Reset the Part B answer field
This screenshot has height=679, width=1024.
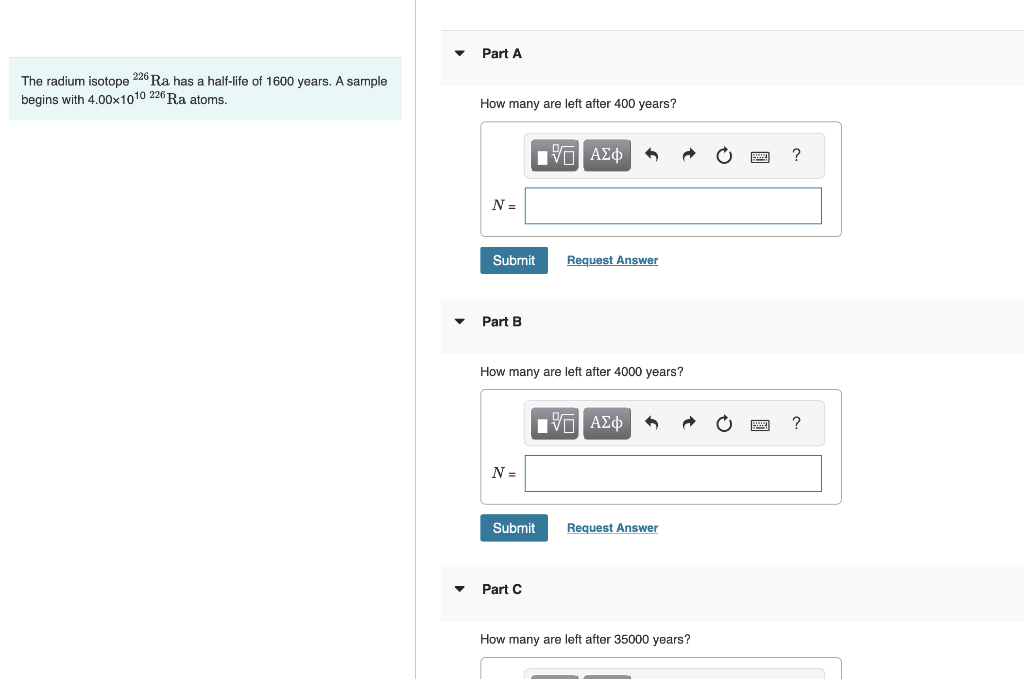click(x=724, y=424)
